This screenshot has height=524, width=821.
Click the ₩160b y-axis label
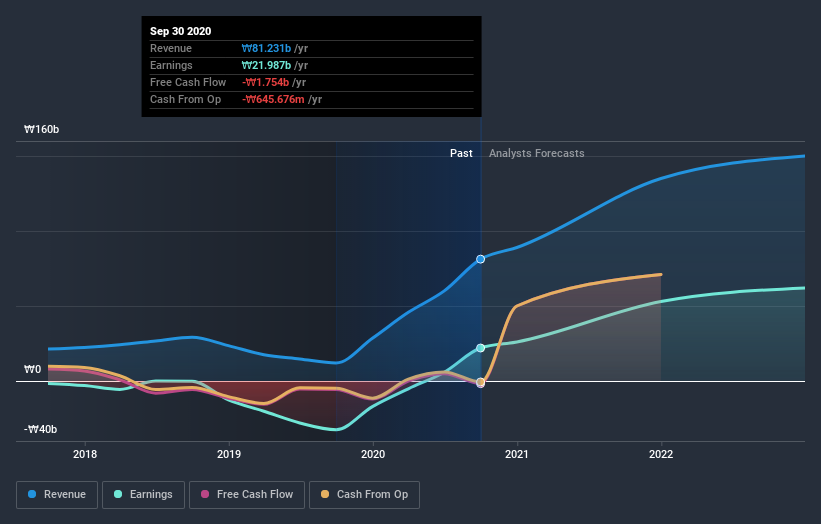41,129
